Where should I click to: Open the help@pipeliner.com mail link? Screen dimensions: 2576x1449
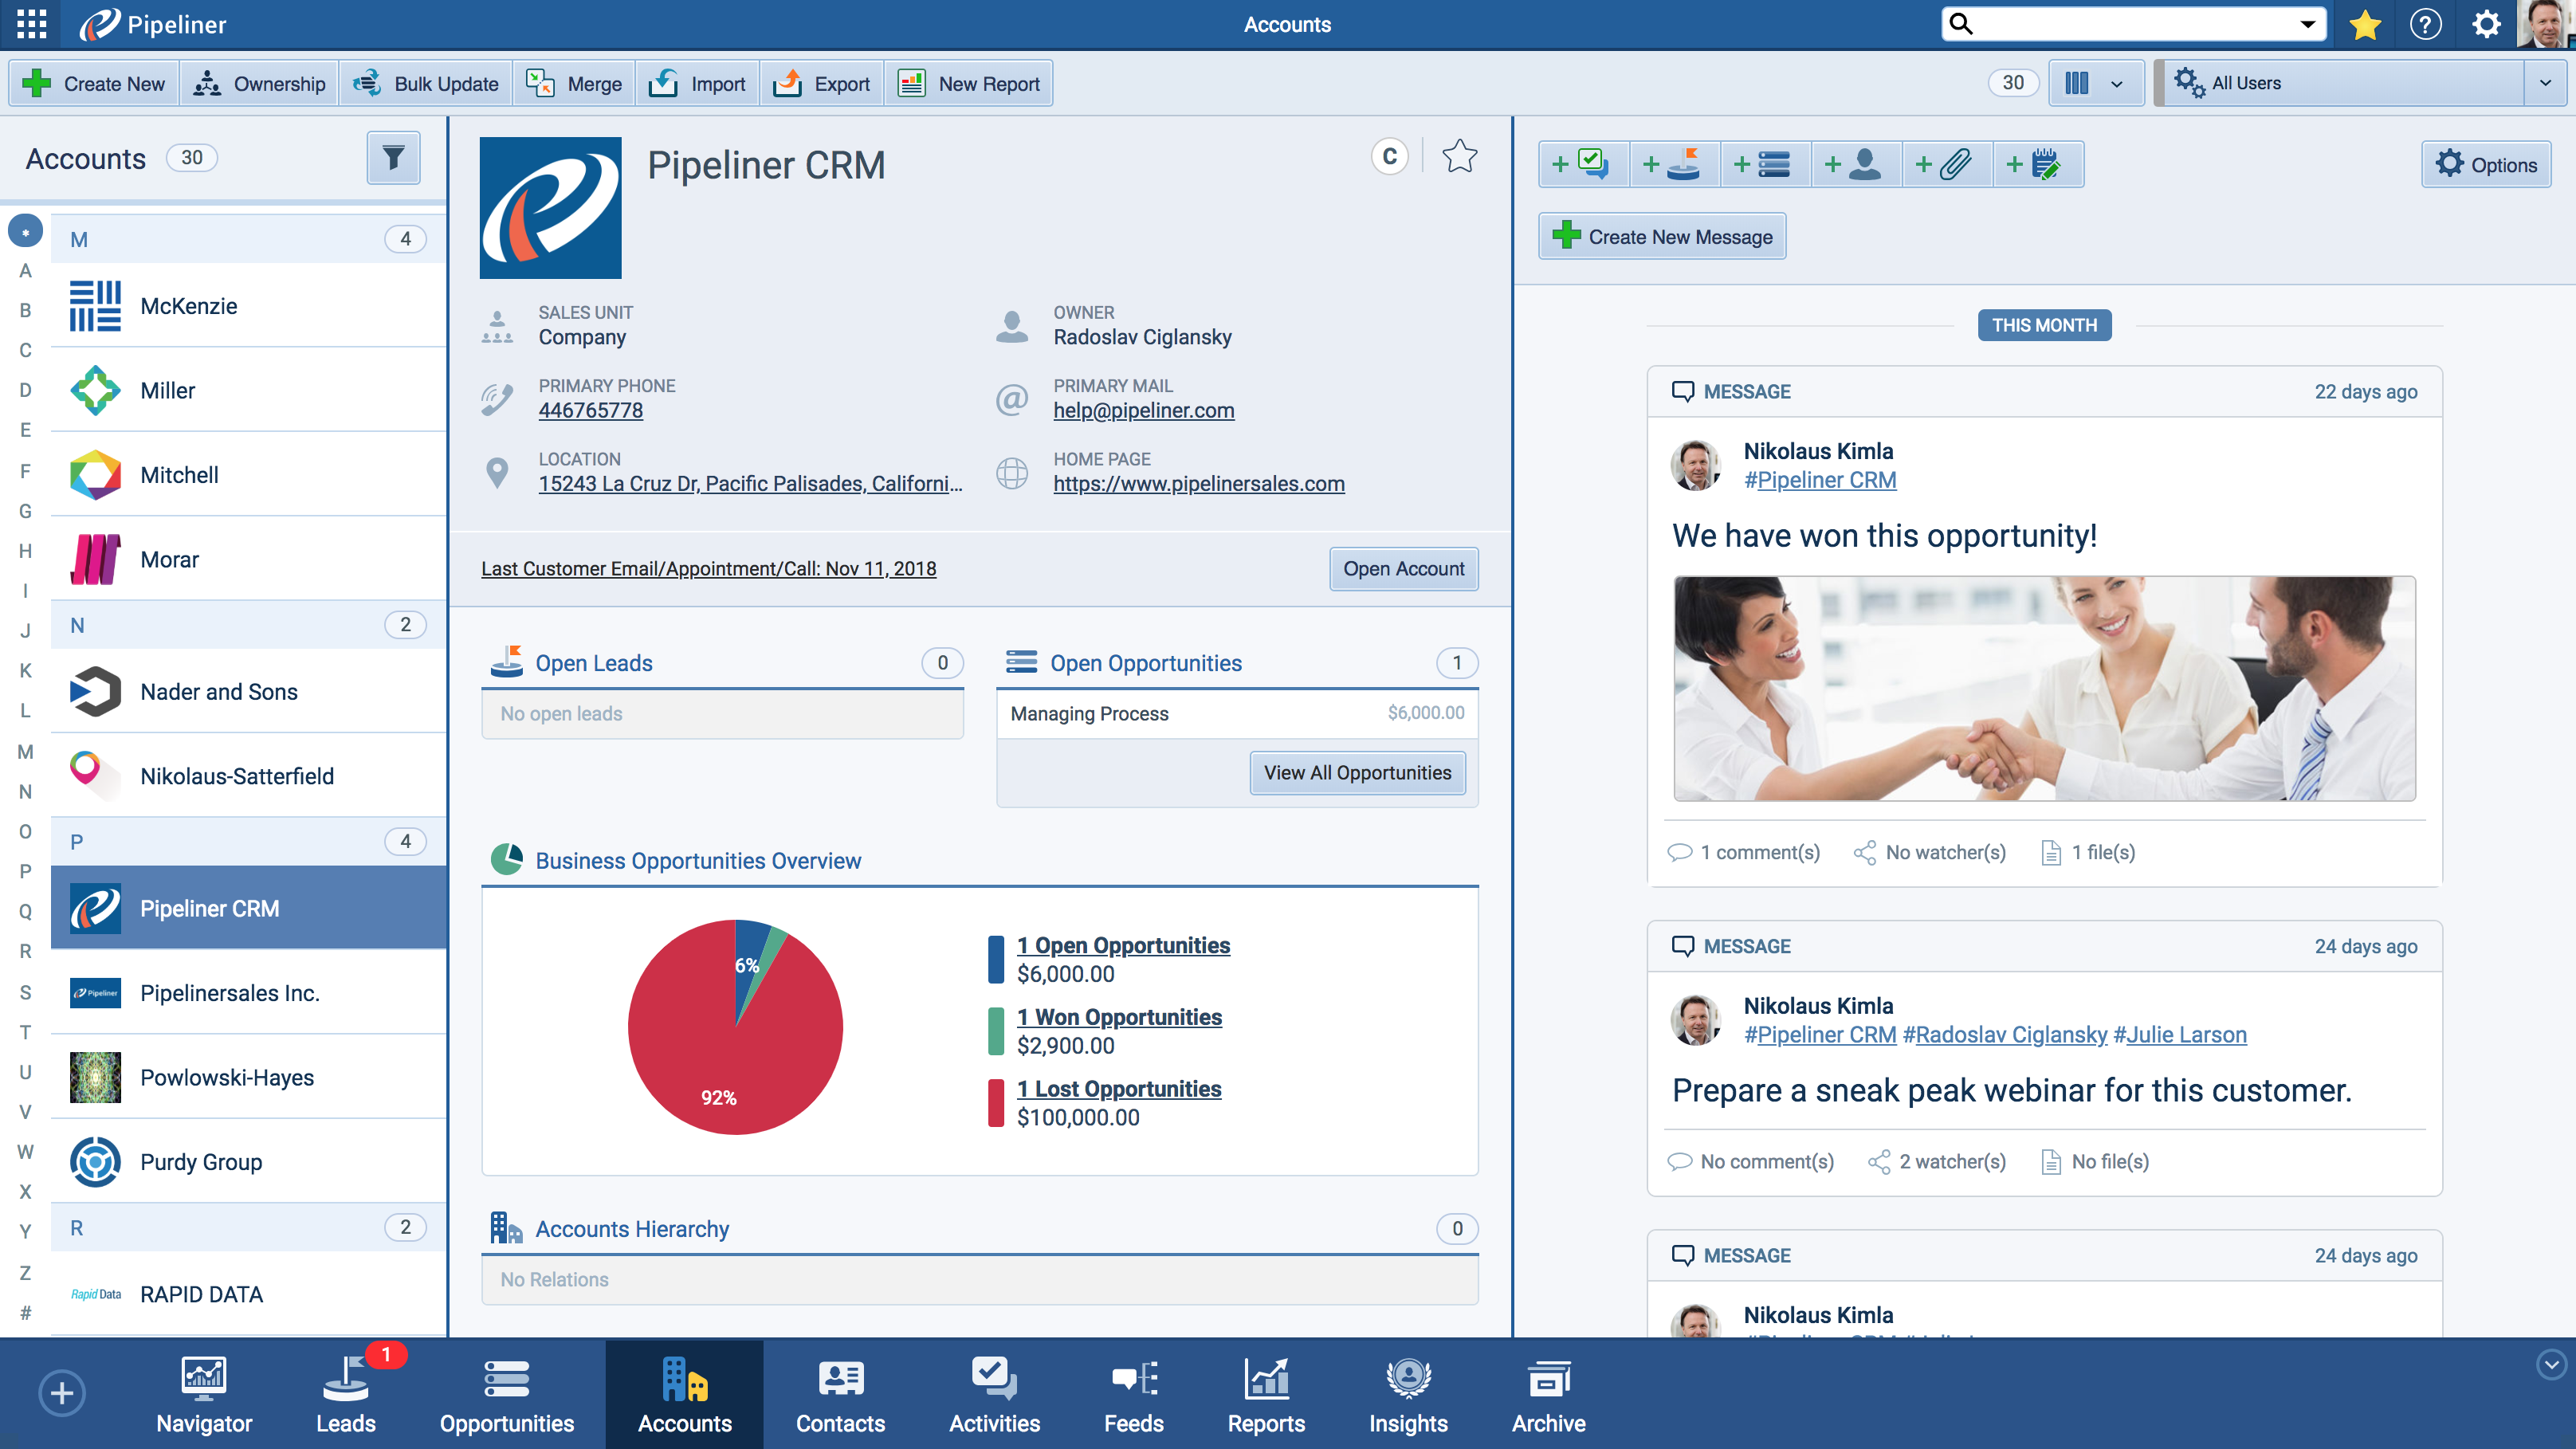(x=1143, y=410)
